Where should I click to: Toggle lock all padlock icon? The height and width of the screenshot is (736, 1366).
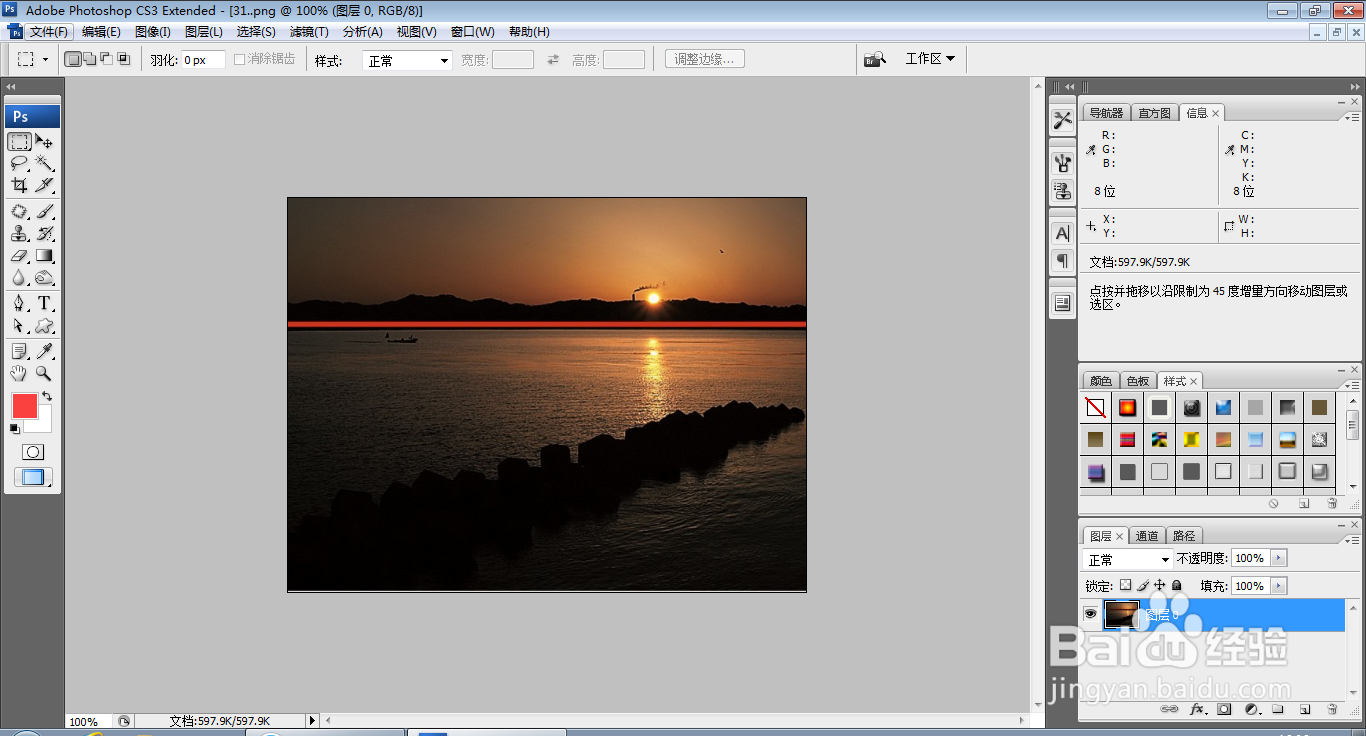click(1176, 585)
